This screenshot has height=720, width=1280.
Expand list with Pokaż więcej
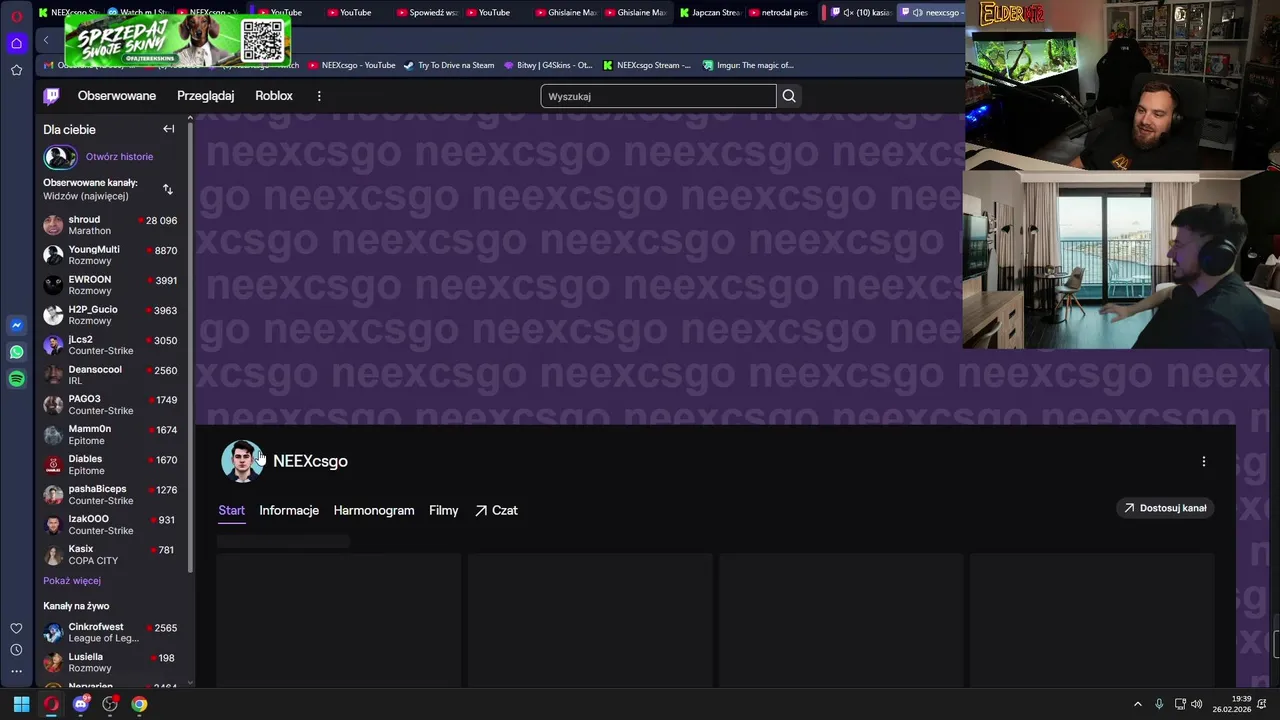click(x=72, y=580)
